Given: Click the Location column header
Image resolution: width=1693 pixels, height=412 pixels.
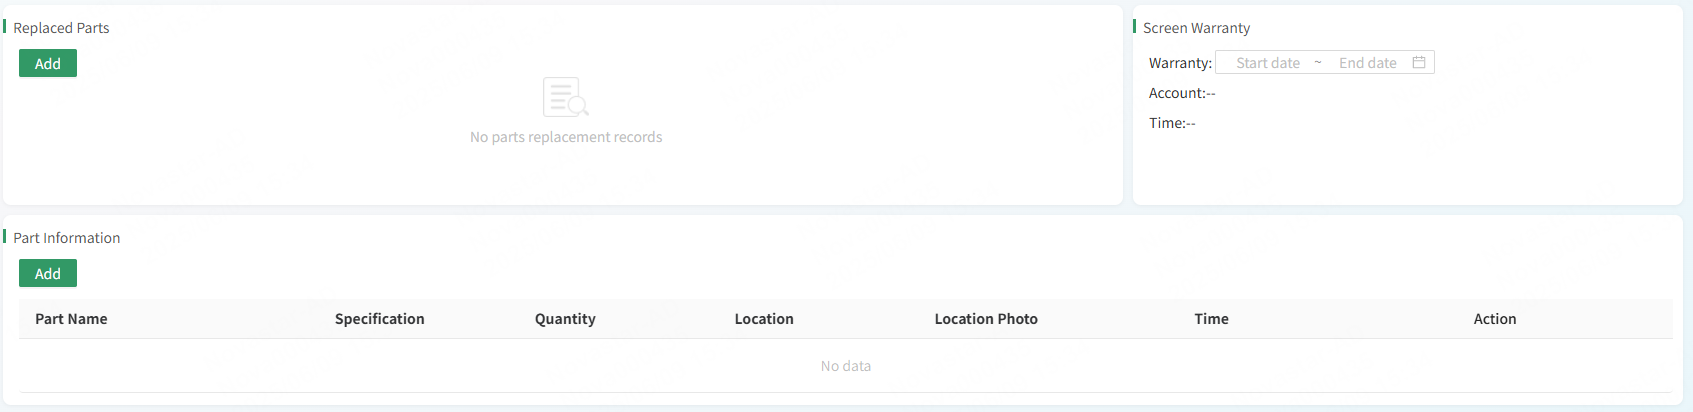Looking at the screenshot, I should tap(764, 319).
